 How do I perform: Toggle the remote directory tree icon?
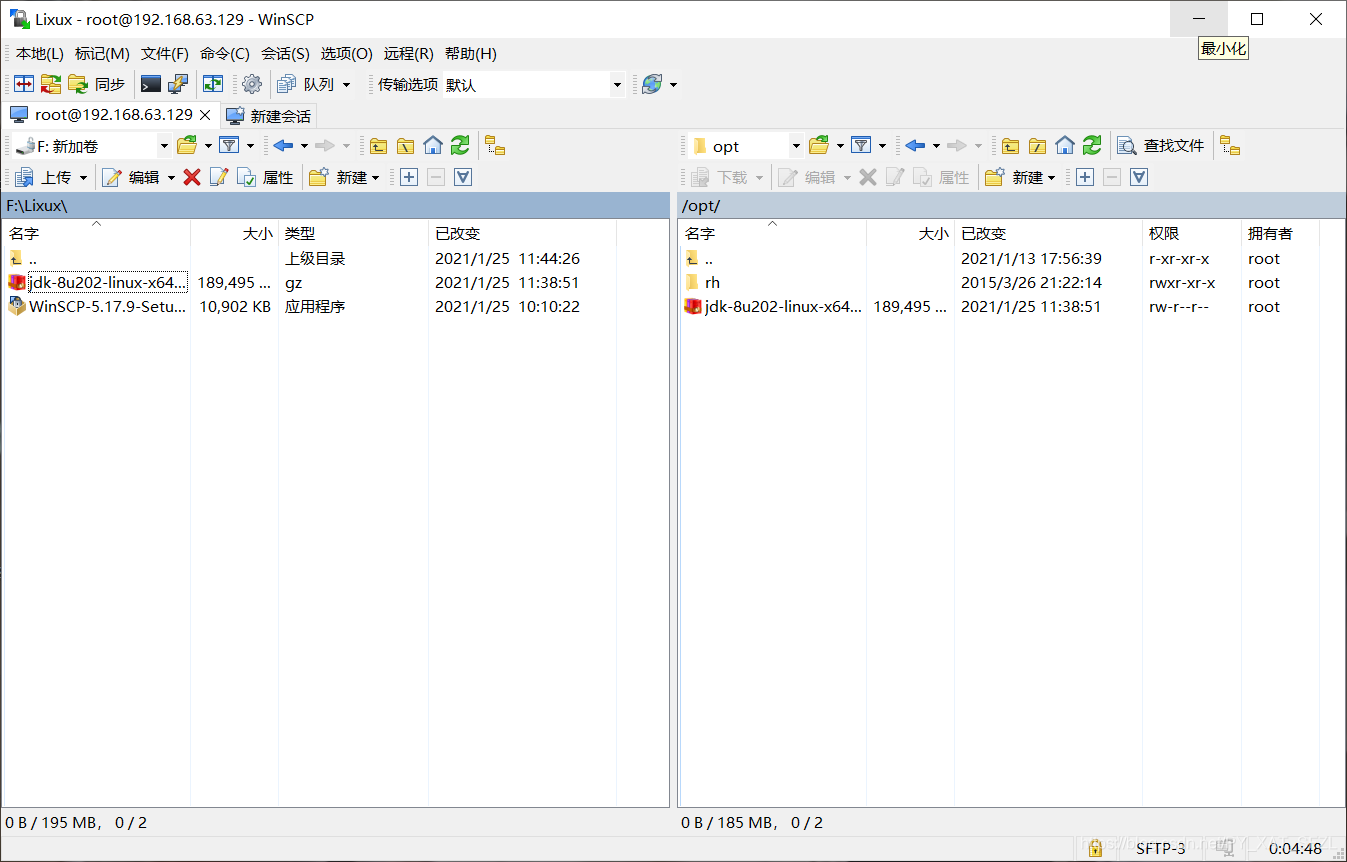pos(1230,146)
